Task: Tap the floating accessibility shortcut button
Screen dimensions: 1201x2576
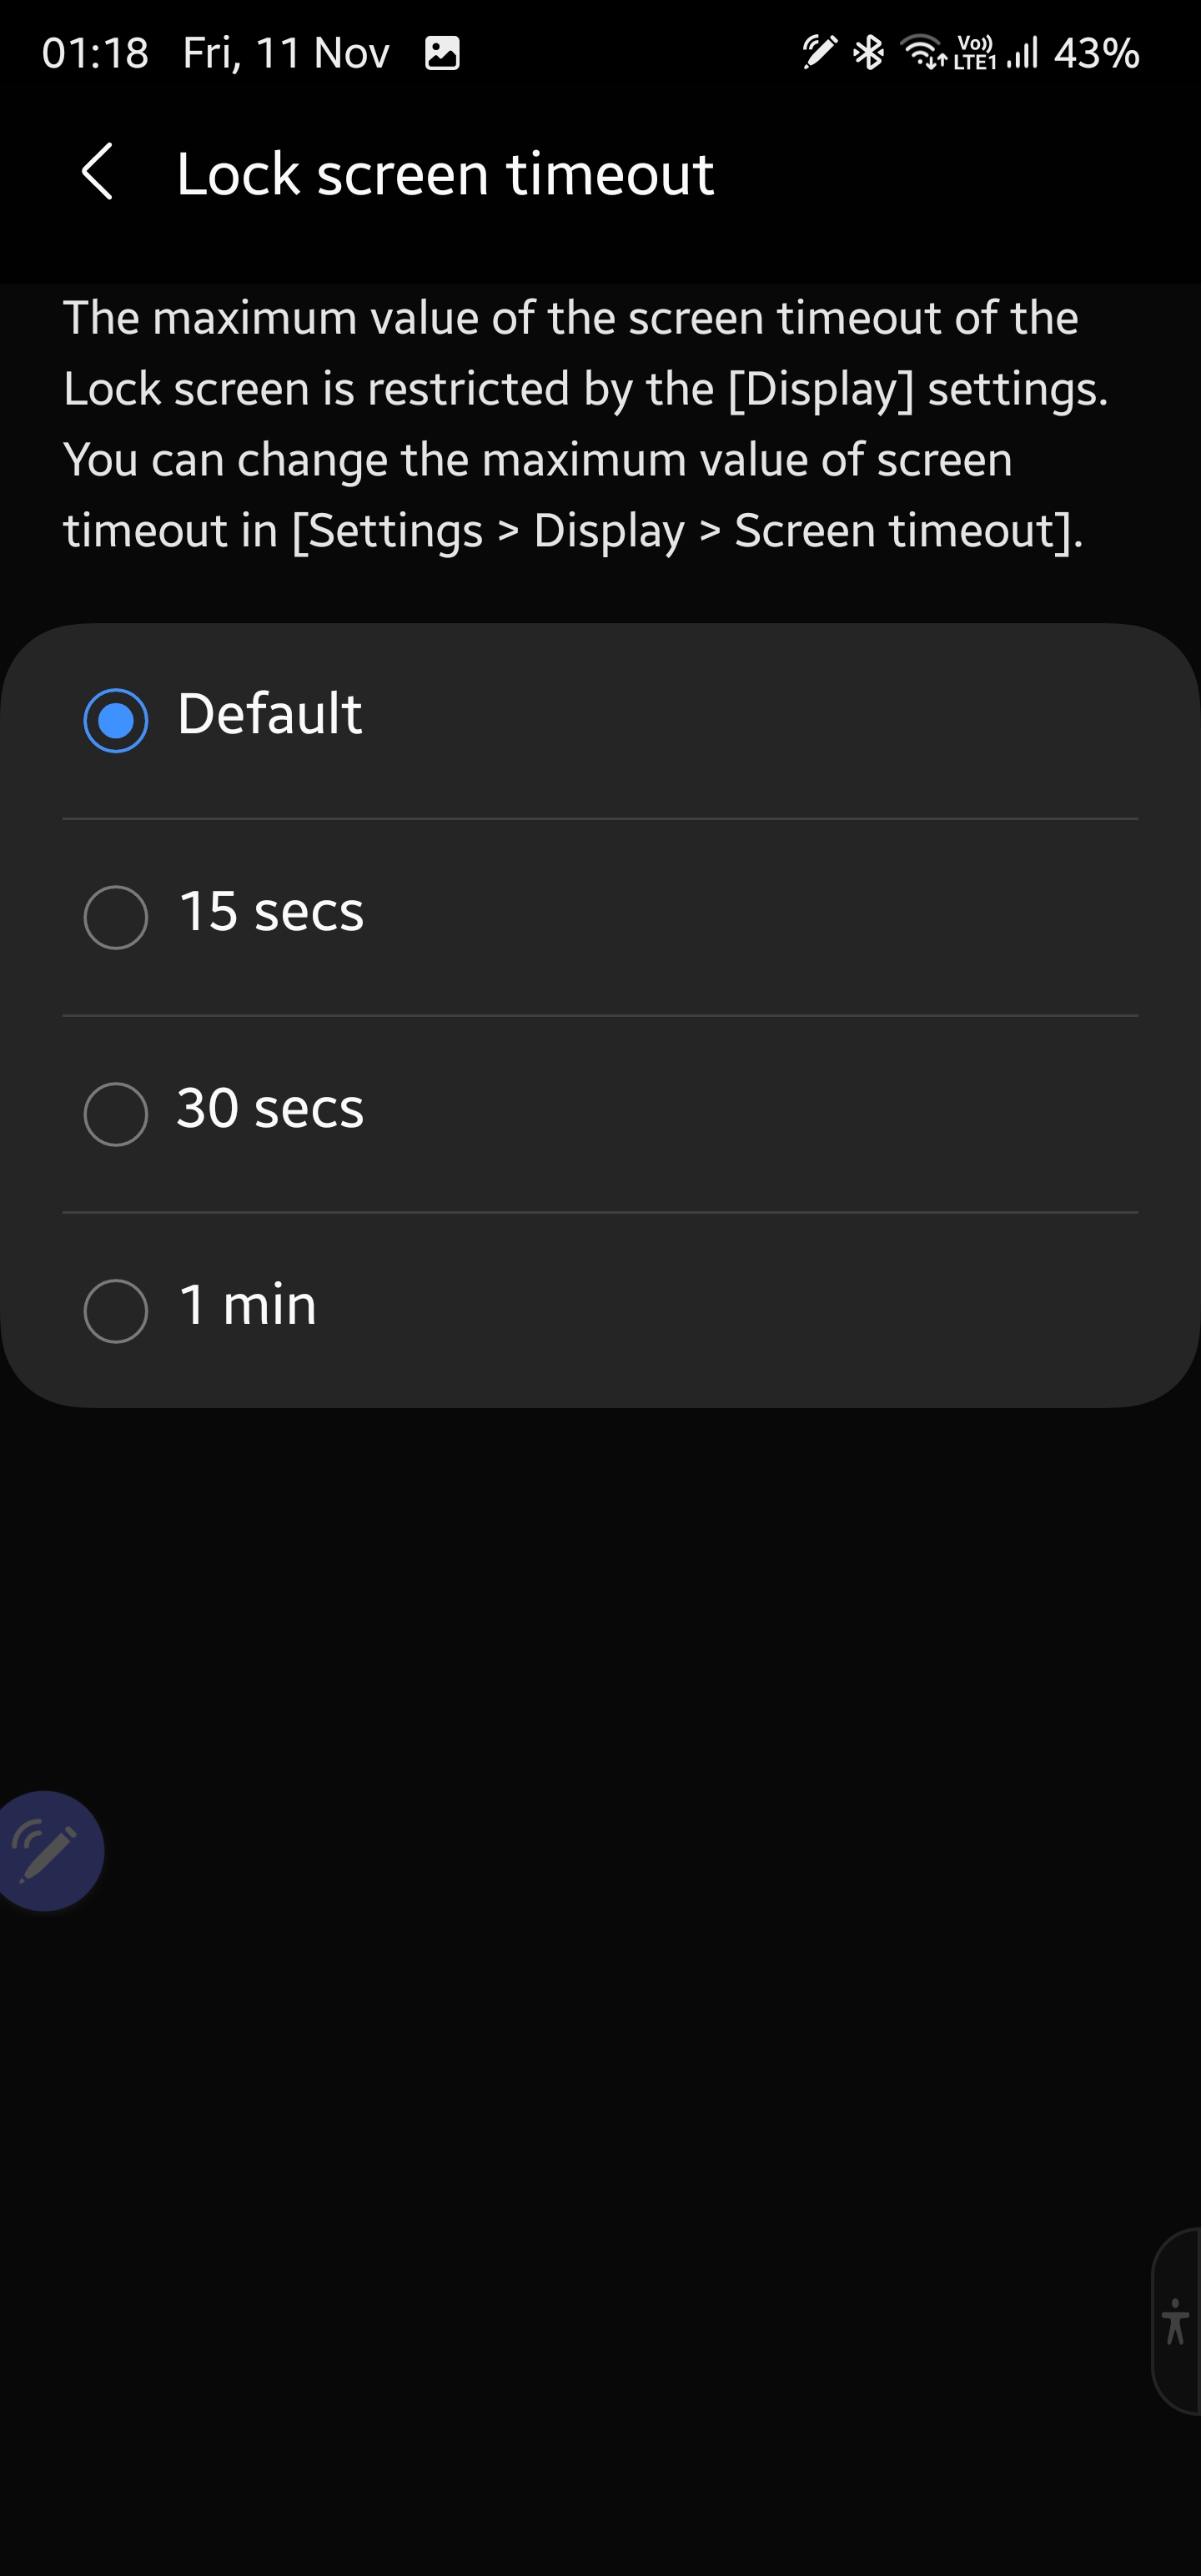Action: click(x=1175, y=2321)
